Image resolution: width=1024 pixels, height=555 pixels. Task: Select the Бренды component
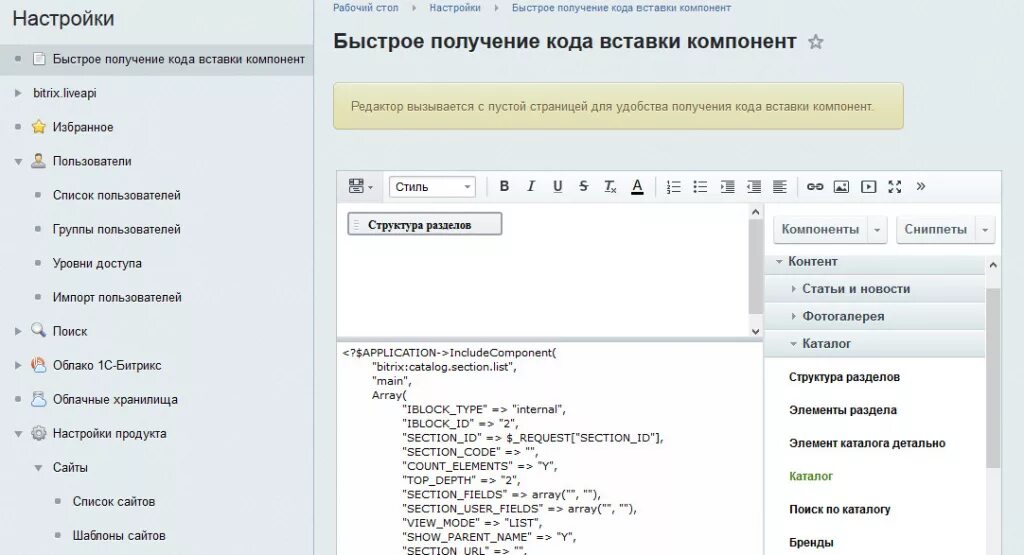point(810,543)
